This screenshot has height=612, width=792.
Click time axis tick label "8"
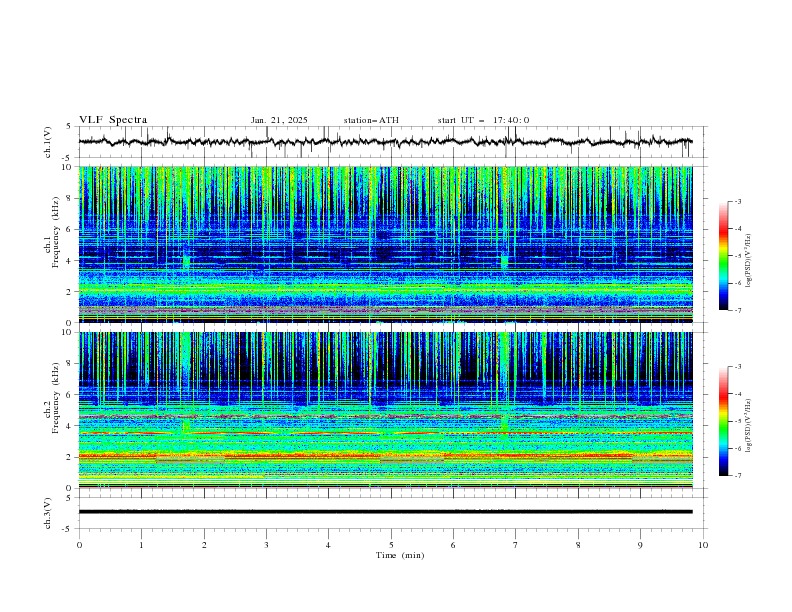(x=578, y=545)
